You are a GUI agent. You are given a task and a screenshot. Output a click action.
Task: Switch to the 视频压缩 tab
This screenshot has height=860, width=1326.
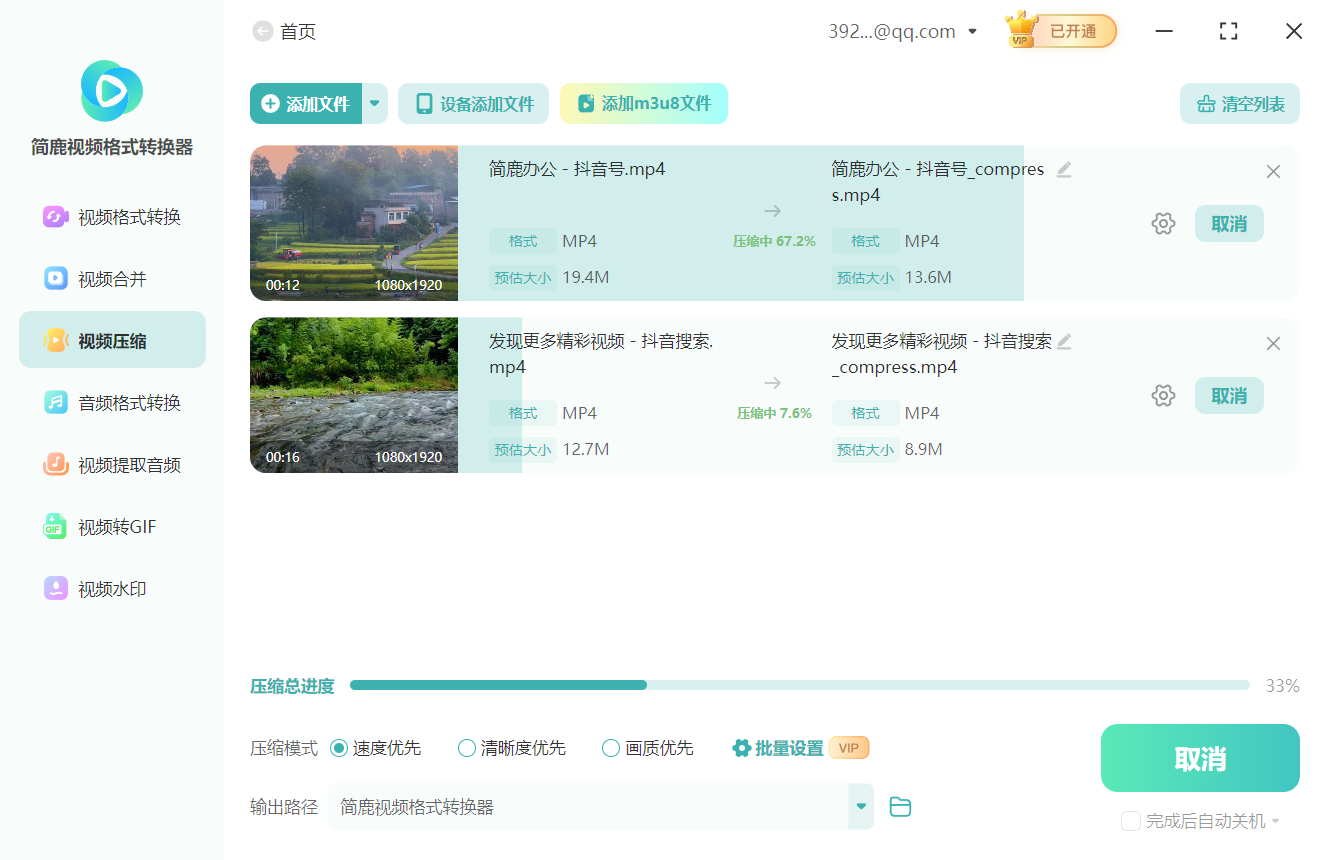click(112, 339)
